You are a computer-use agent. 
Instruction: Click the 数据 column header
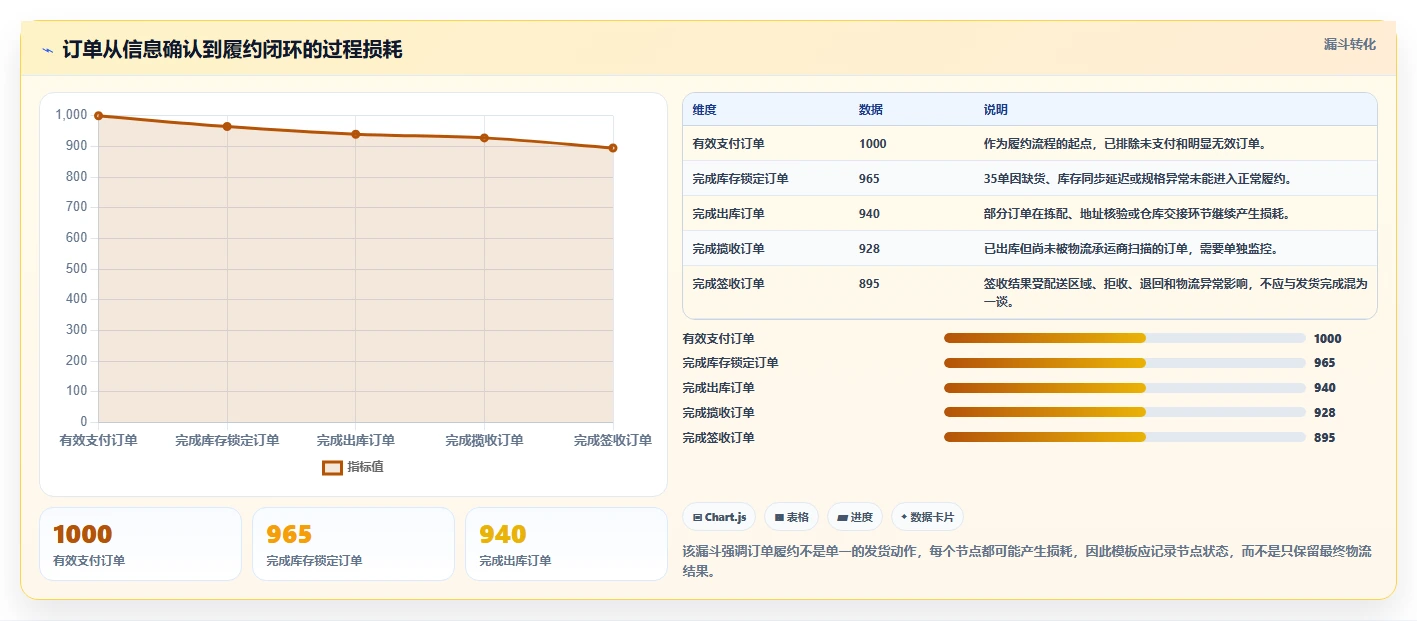pyautogui.click(x=870, y=110)
